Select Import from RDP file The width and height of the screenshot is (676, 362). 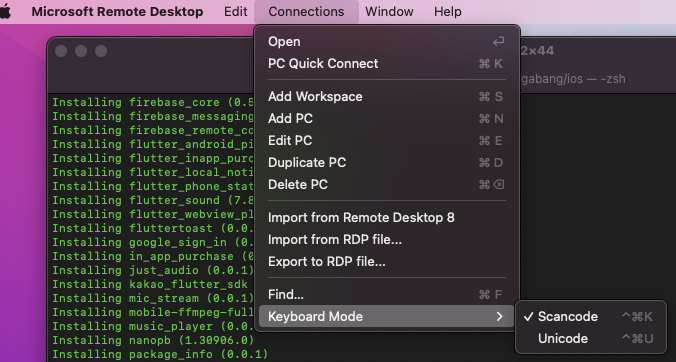(x=387, y=240)
